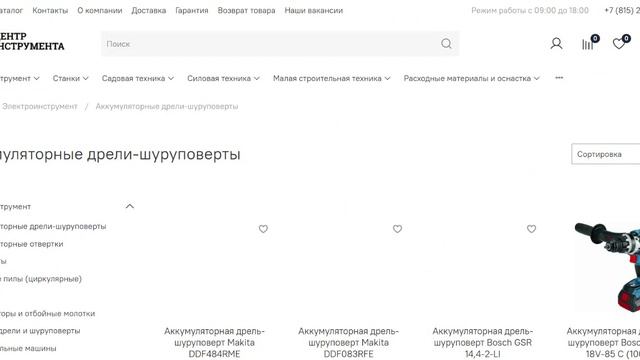Open Гарантия page
This screenshot has width=640, height=360.
(x=192, y=11)
